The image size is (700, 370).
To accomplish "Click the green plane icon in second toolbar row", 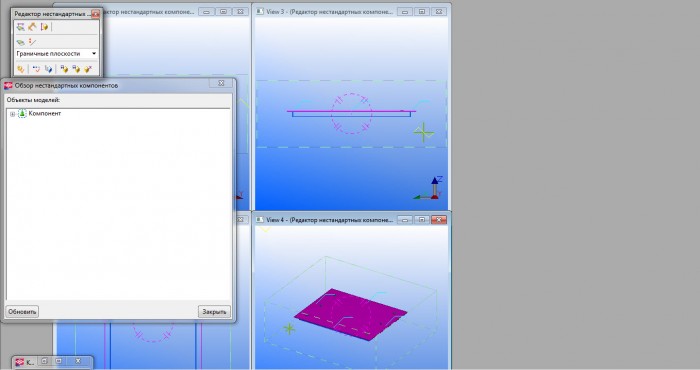I will tap(21, 42).
